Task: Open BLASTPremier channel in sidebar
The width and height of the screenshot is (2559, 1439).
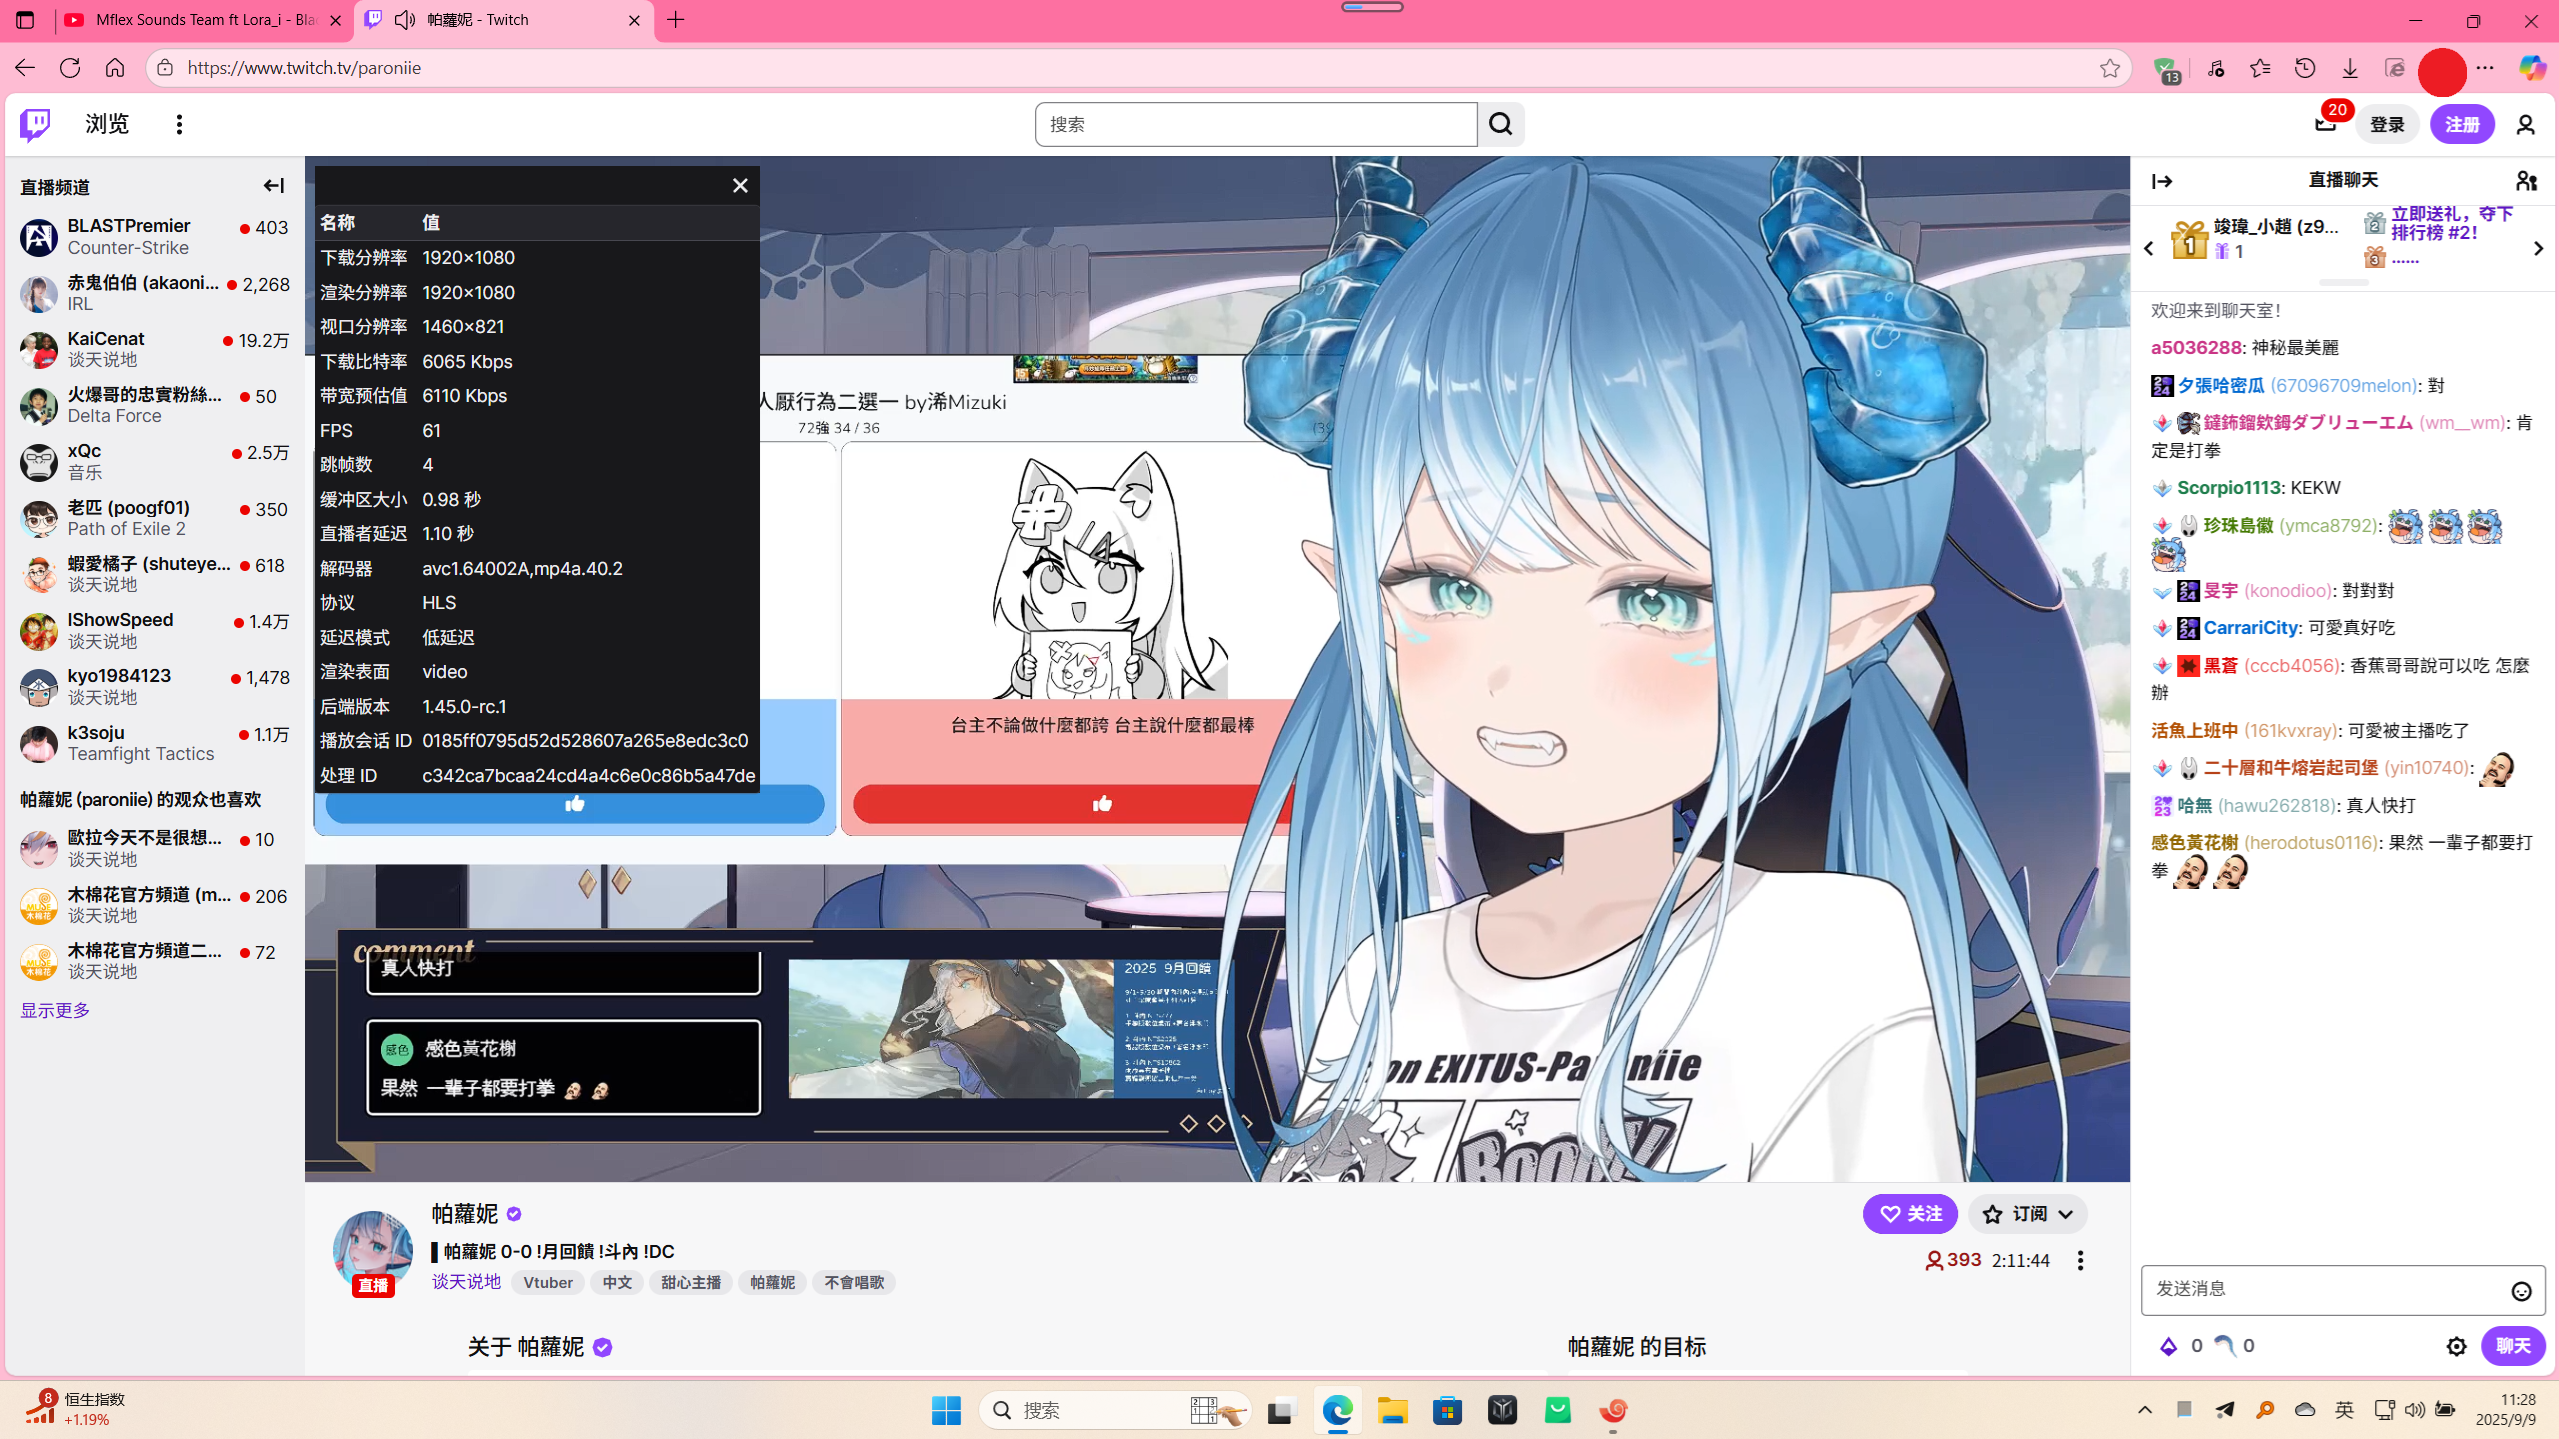Action: 154,238
